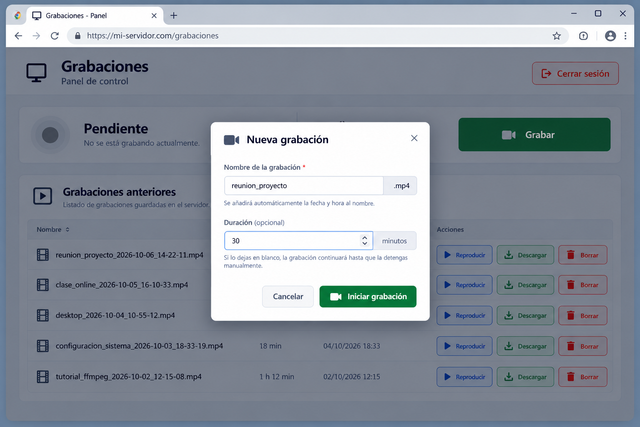The image size is (640, 427).
Task: Descargar clase_online recording
Action: point(525,285)
